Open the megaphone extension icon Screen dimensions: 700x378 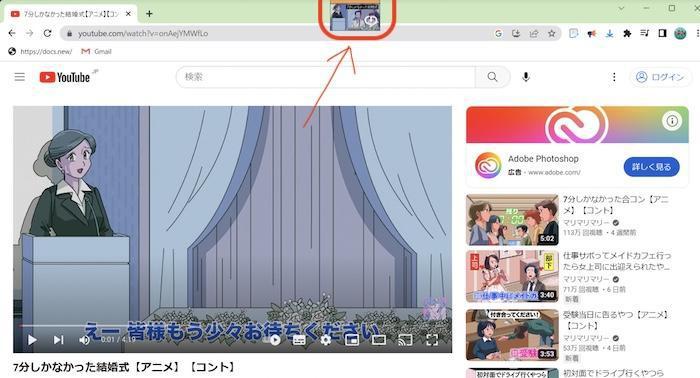tap(592, 33)
